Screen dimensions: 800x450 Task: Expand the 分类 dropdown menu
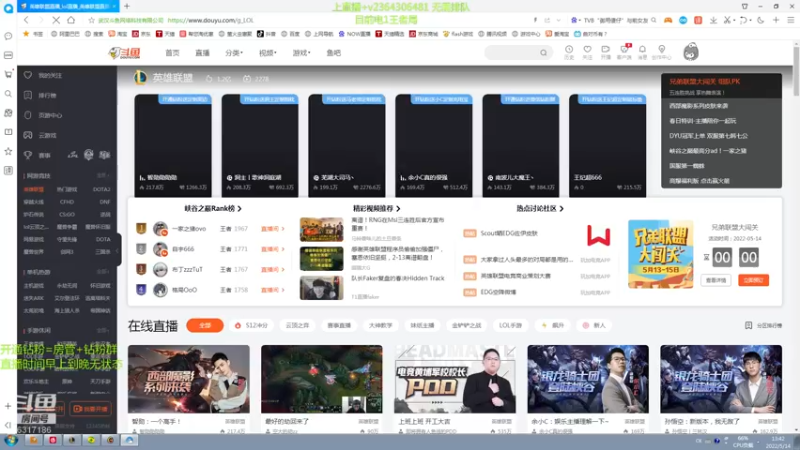pos(234,53)
